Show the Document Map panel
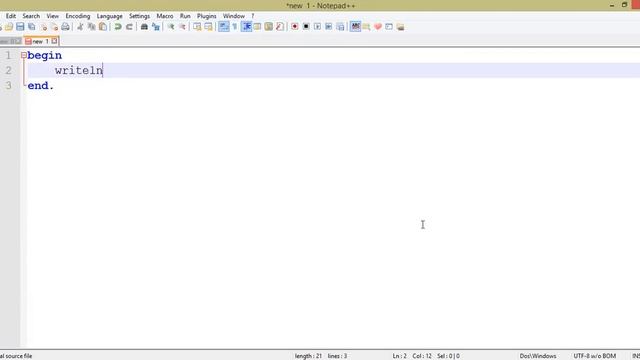The image size is (640, 360). (x=269, y=27)
